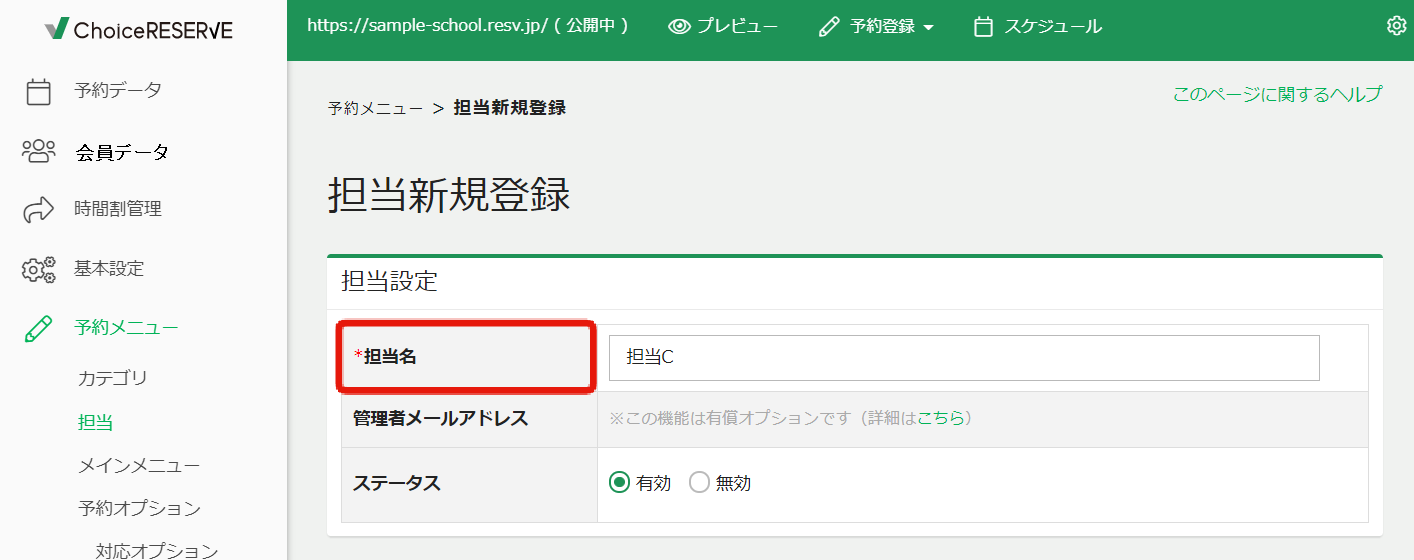Click the eye icon for プレビュー
This screenshot has width=1414, height=560.
tap(680, 27)
